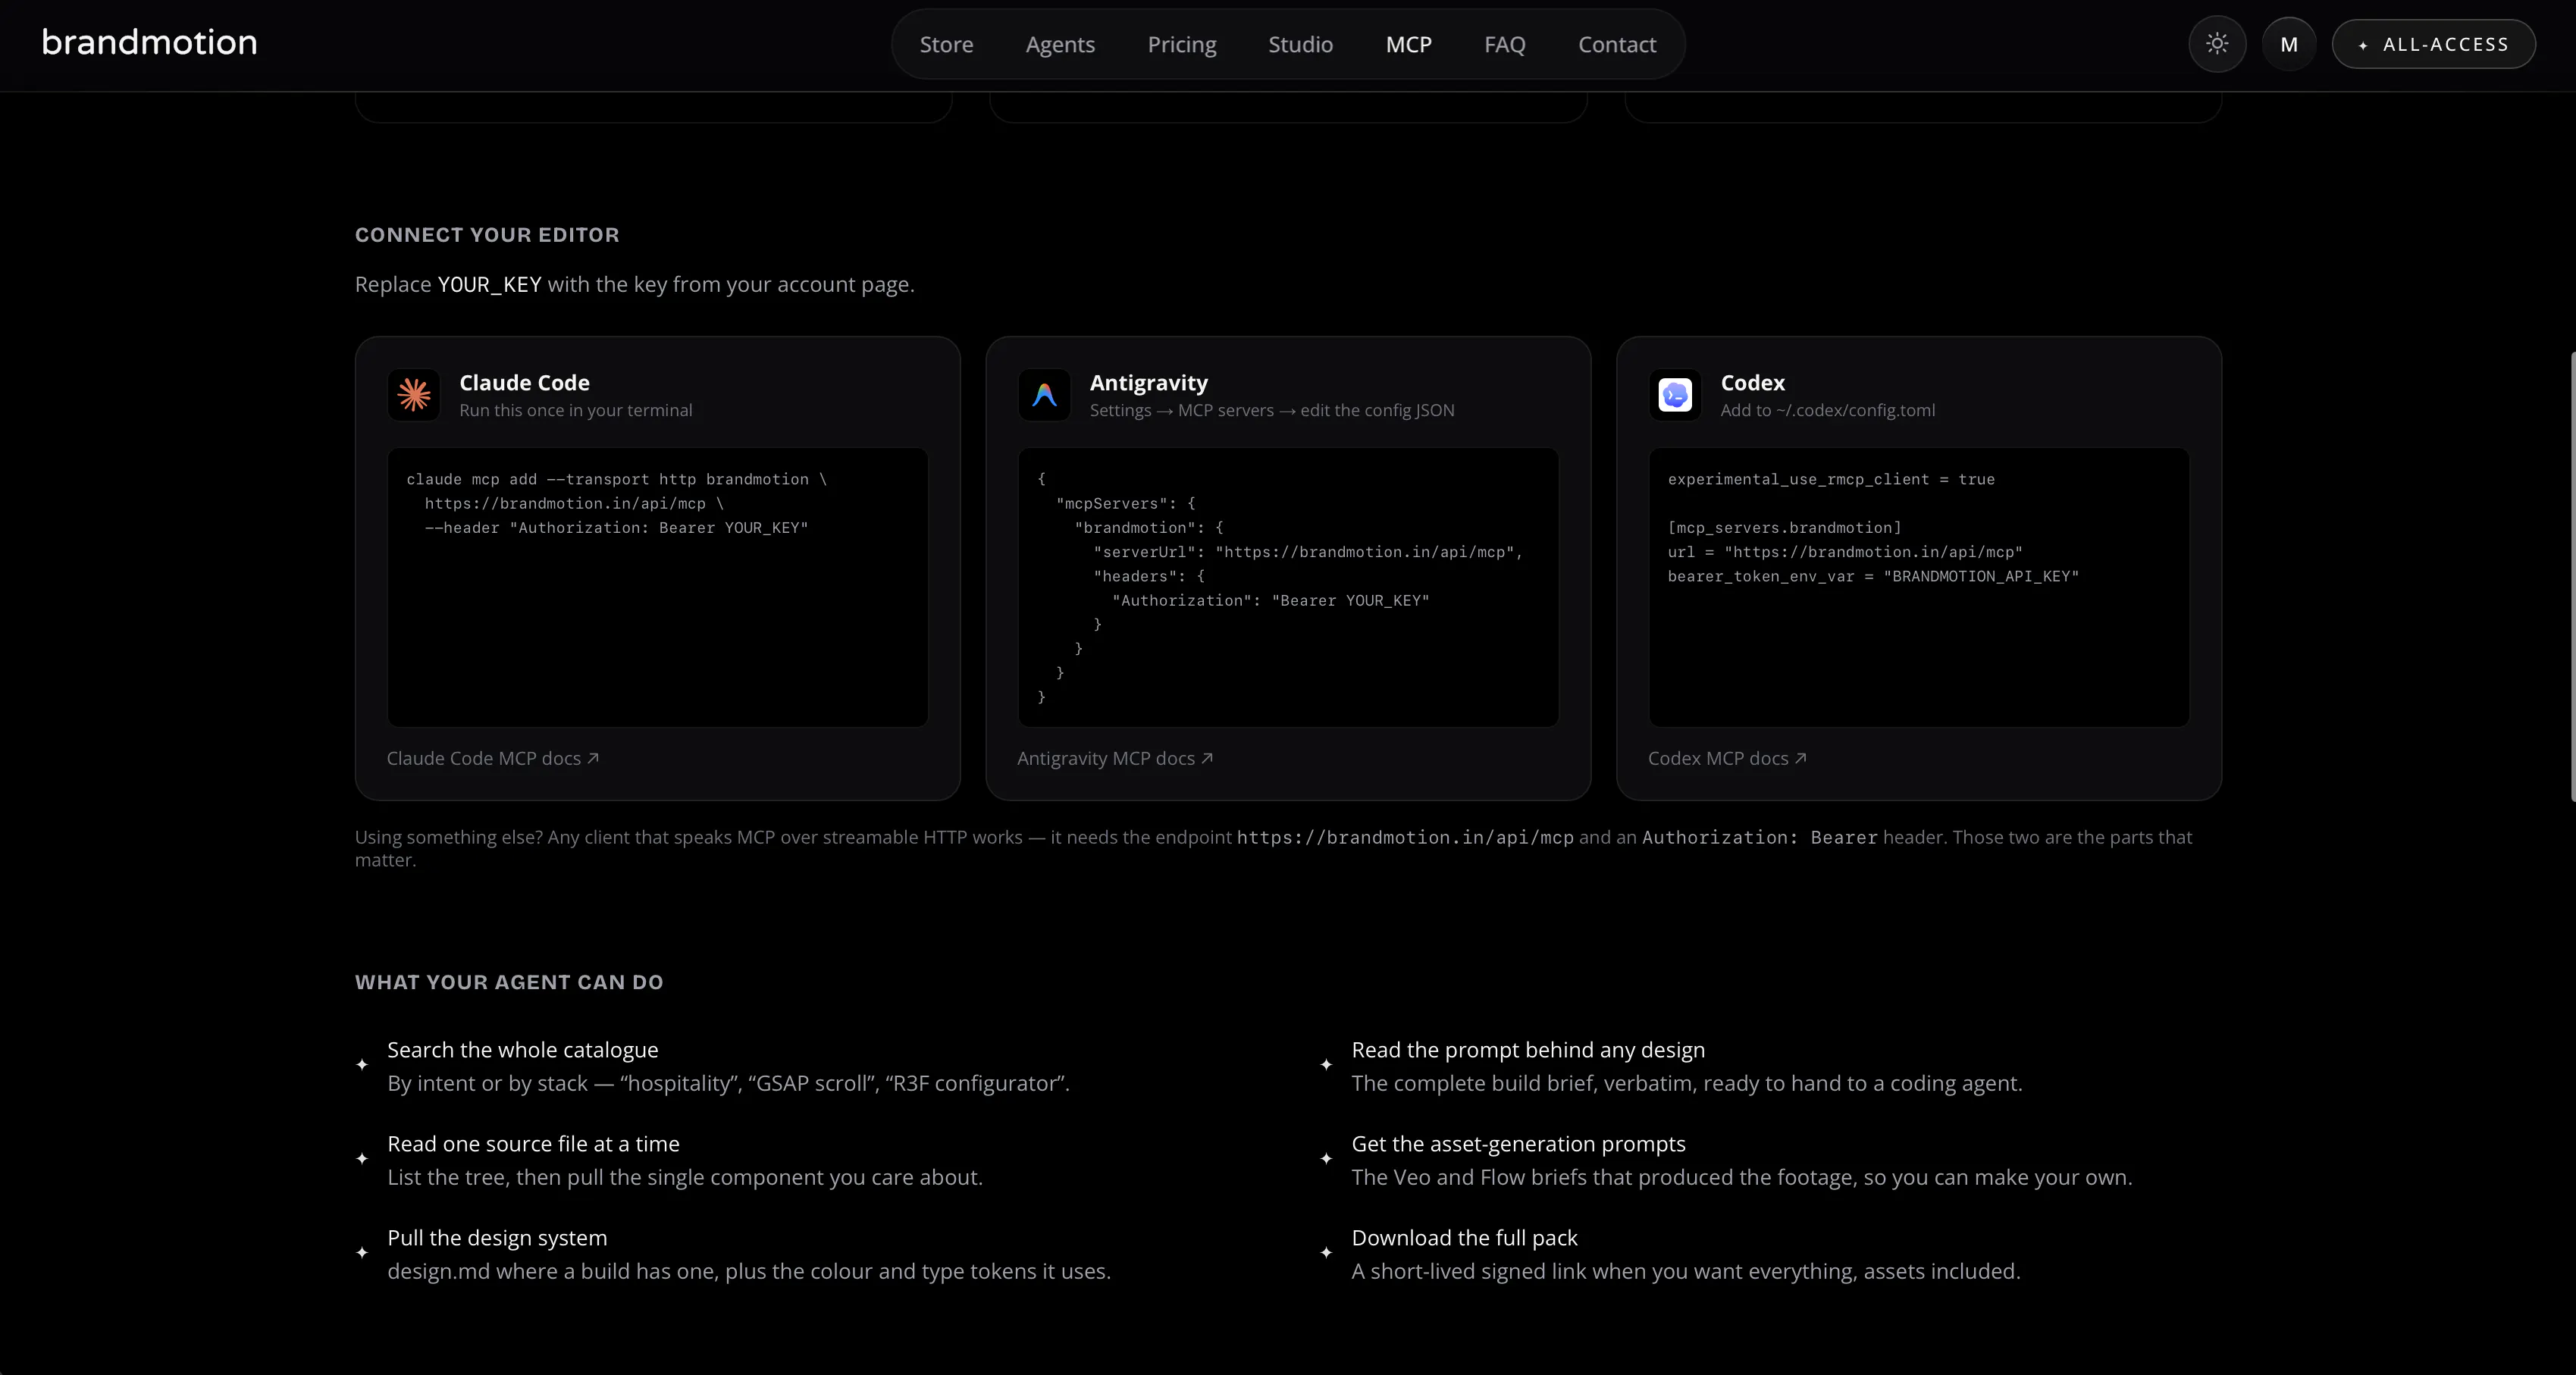Click the "Antigravity" card title
This screenshot has width=2576, height=1375.
tap(1149, 382)
